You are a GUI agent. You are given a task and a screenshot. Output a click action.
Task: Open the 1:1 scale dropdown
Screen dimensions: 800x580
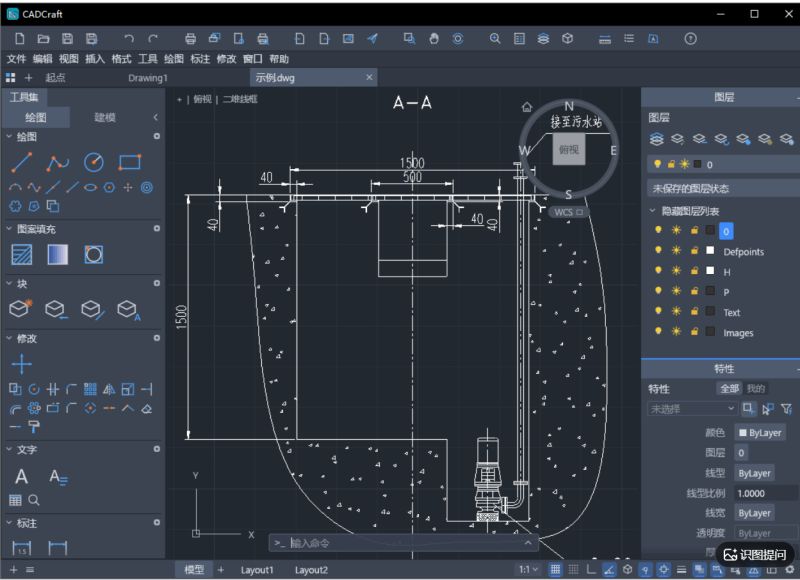[x=529, y=569]
